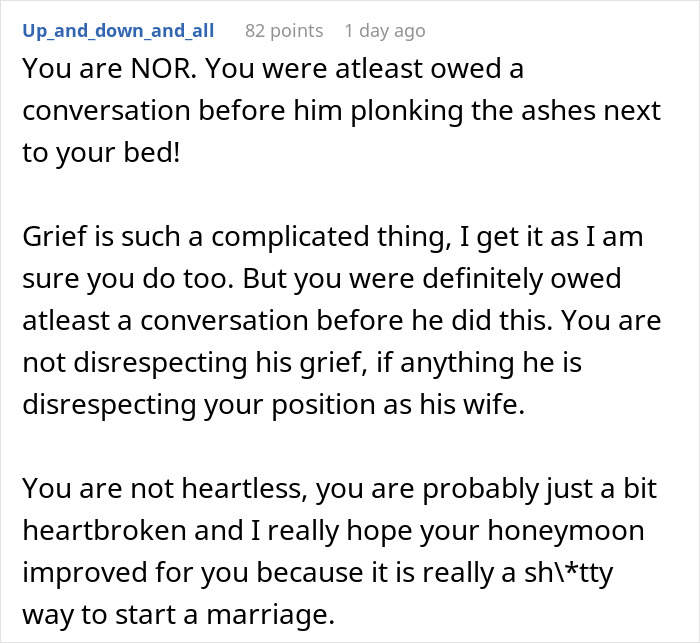Click the word Grief
The width and height of the screenshot is (700, 643).
click(x=55, y=236)
